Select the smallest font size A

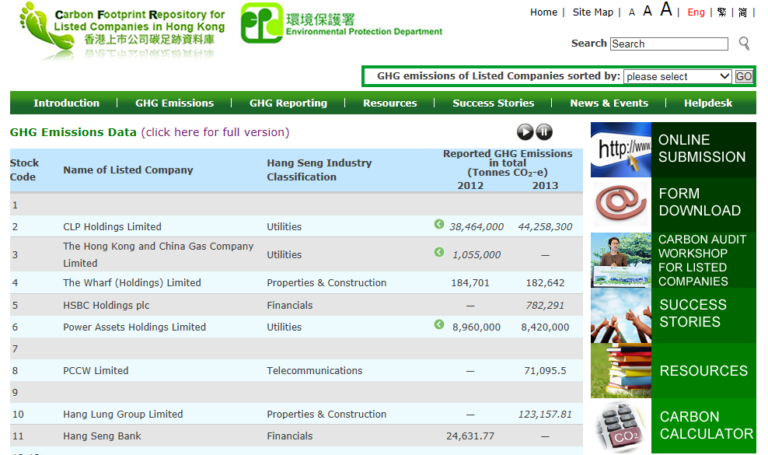point(632,13)
